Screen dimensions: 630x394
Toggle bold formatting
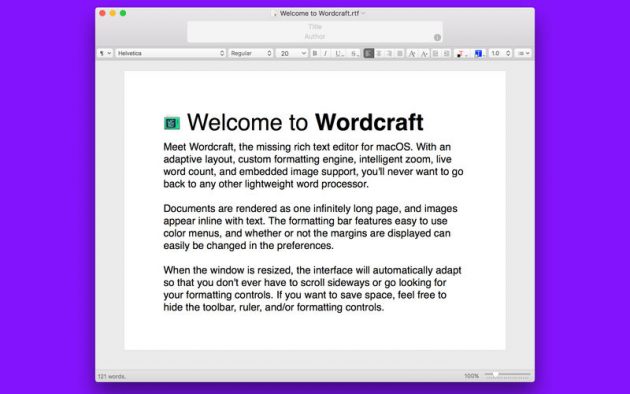click(315, 53)
